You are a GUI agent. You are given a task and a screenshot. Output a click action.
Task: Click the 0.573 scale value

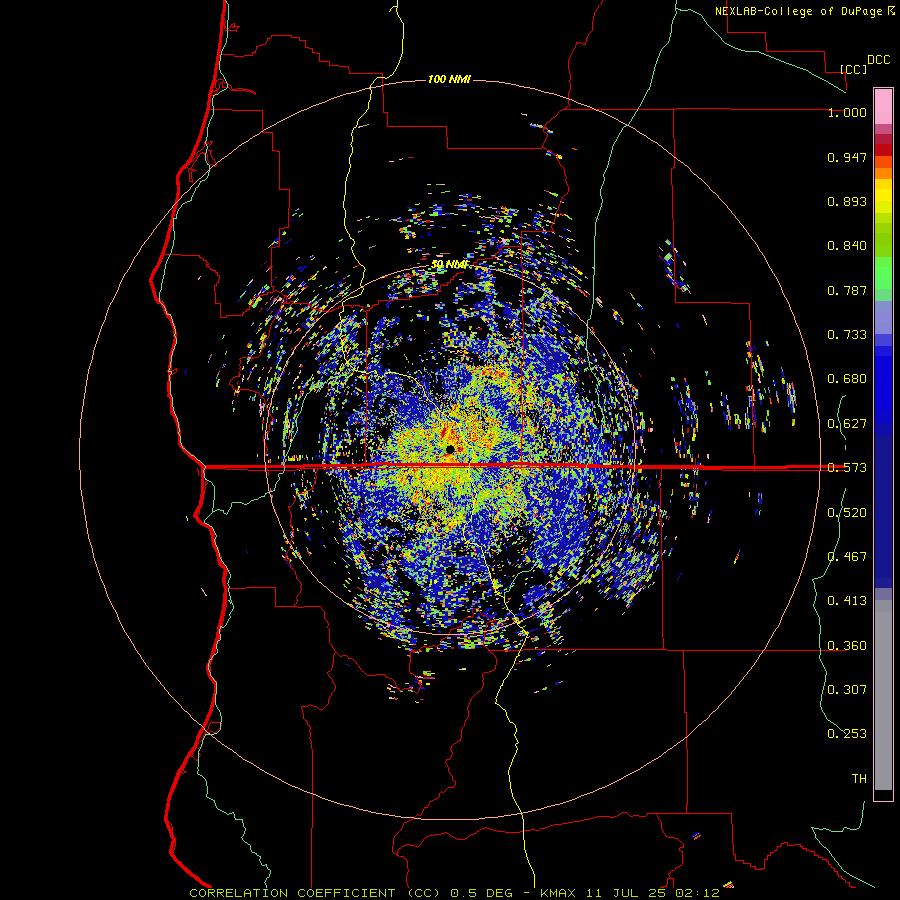coord(847,468)
